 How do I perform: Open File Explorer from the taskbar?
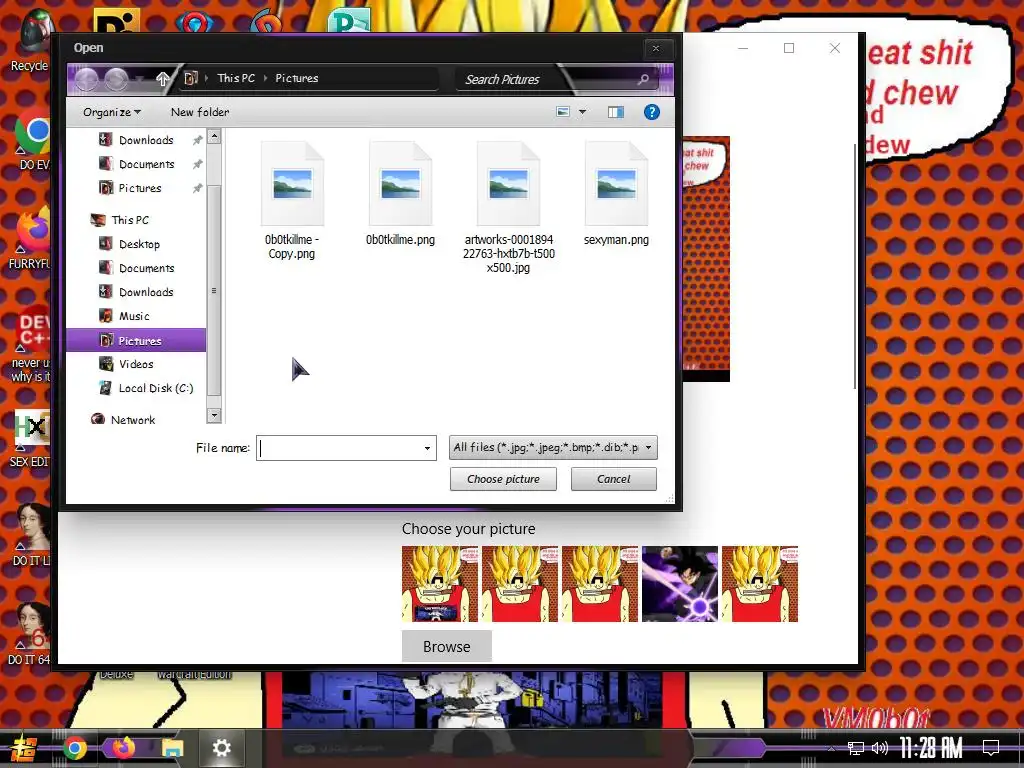click(172, 748)
